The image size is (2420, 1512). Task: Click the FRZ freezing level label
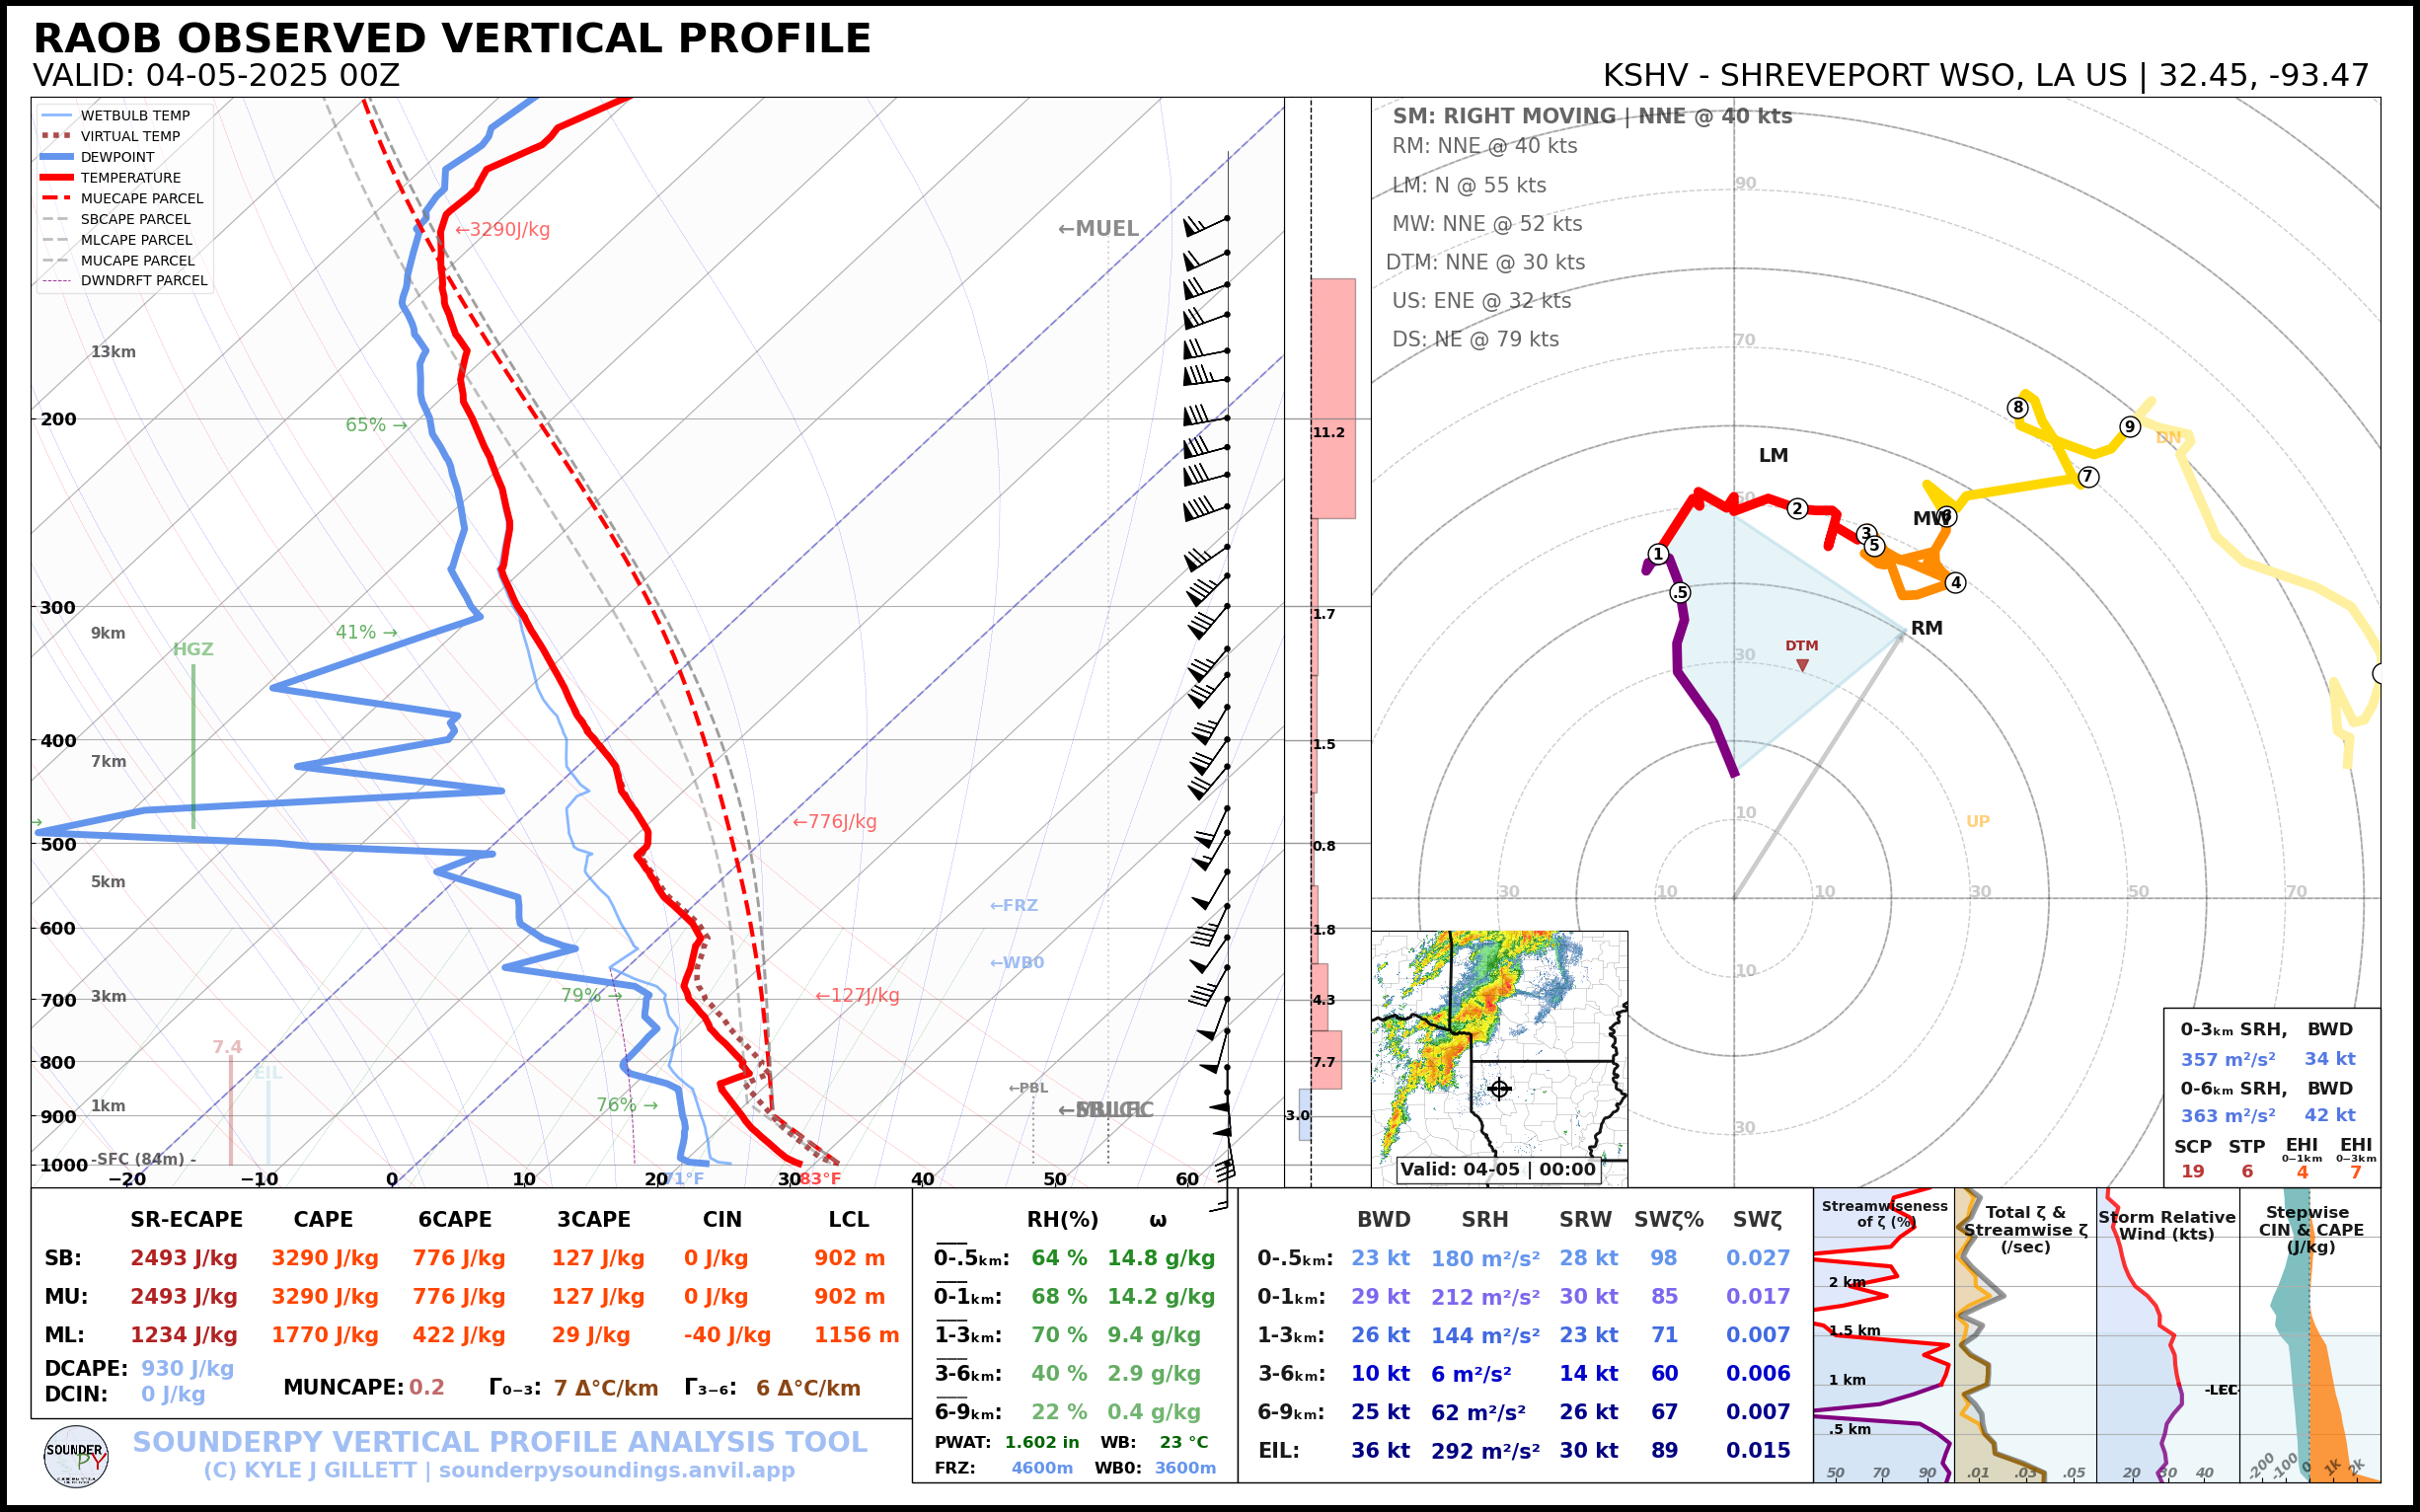1013,905
